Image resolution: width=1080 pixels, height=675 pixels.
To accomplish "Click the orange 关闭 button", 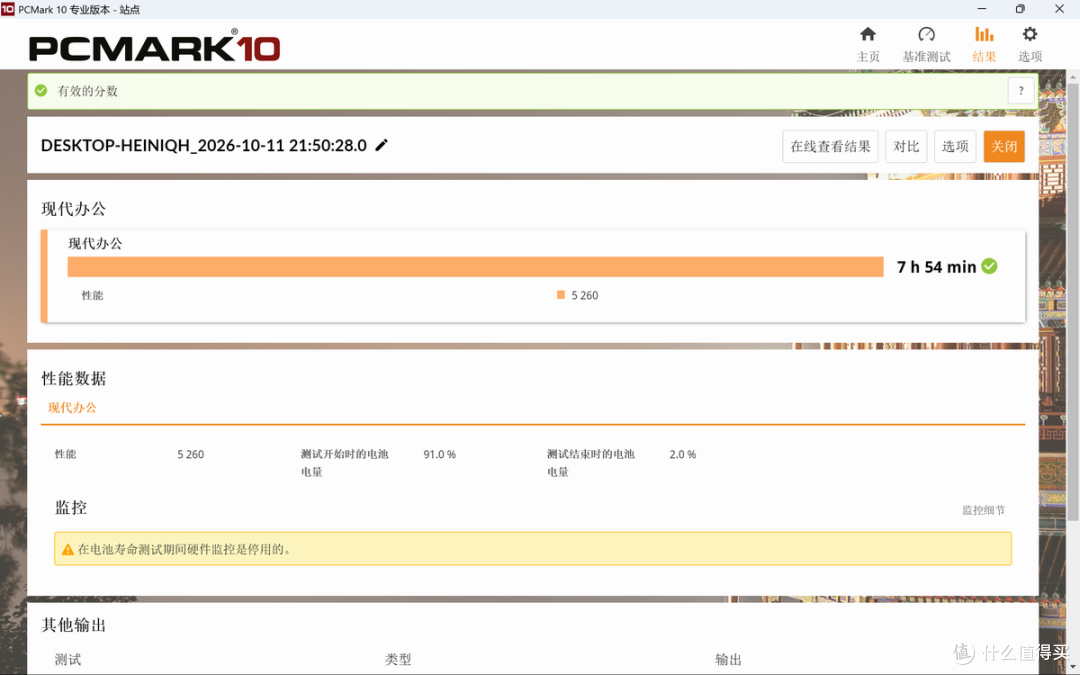I will (1004, 146).
